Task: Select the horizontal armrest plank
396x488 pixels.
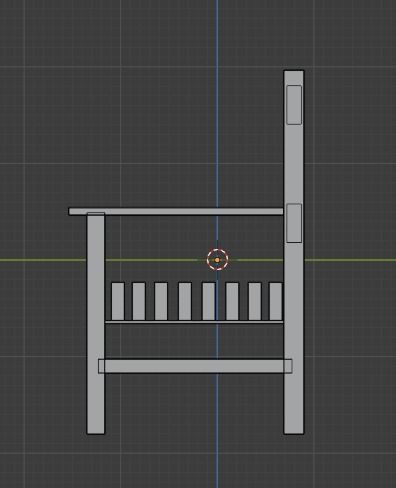Action: [x=176, y=211]
